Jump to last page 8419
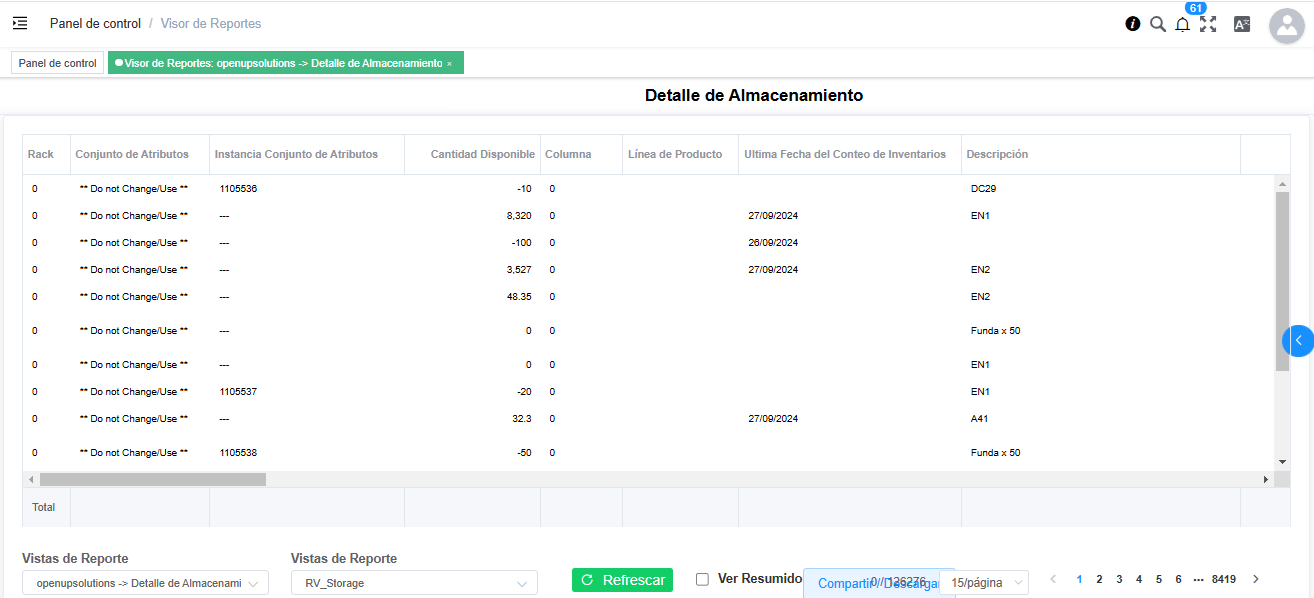The width and height of the screenshot is (1314, 598). click(x=1223, y=579)
